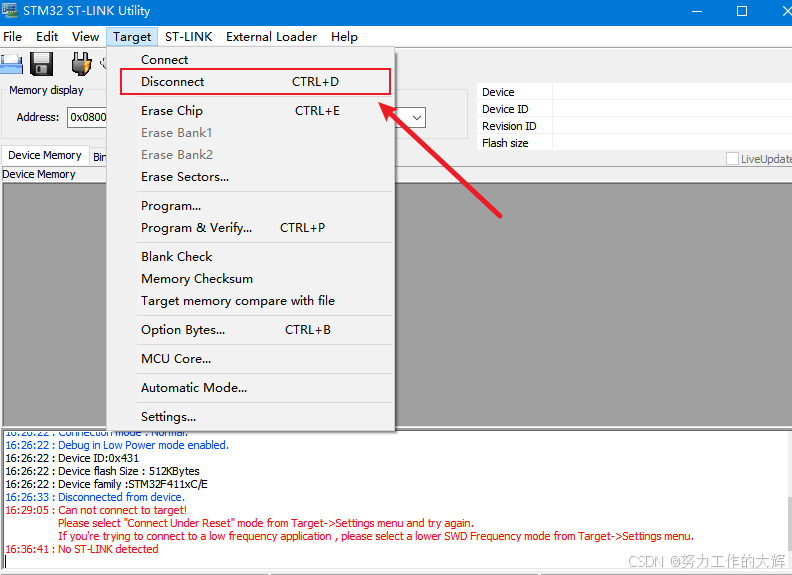This screenshot has height=575, width=792.
Task: Select Erase Sectors... menu entry
Action: coord(251,177)
